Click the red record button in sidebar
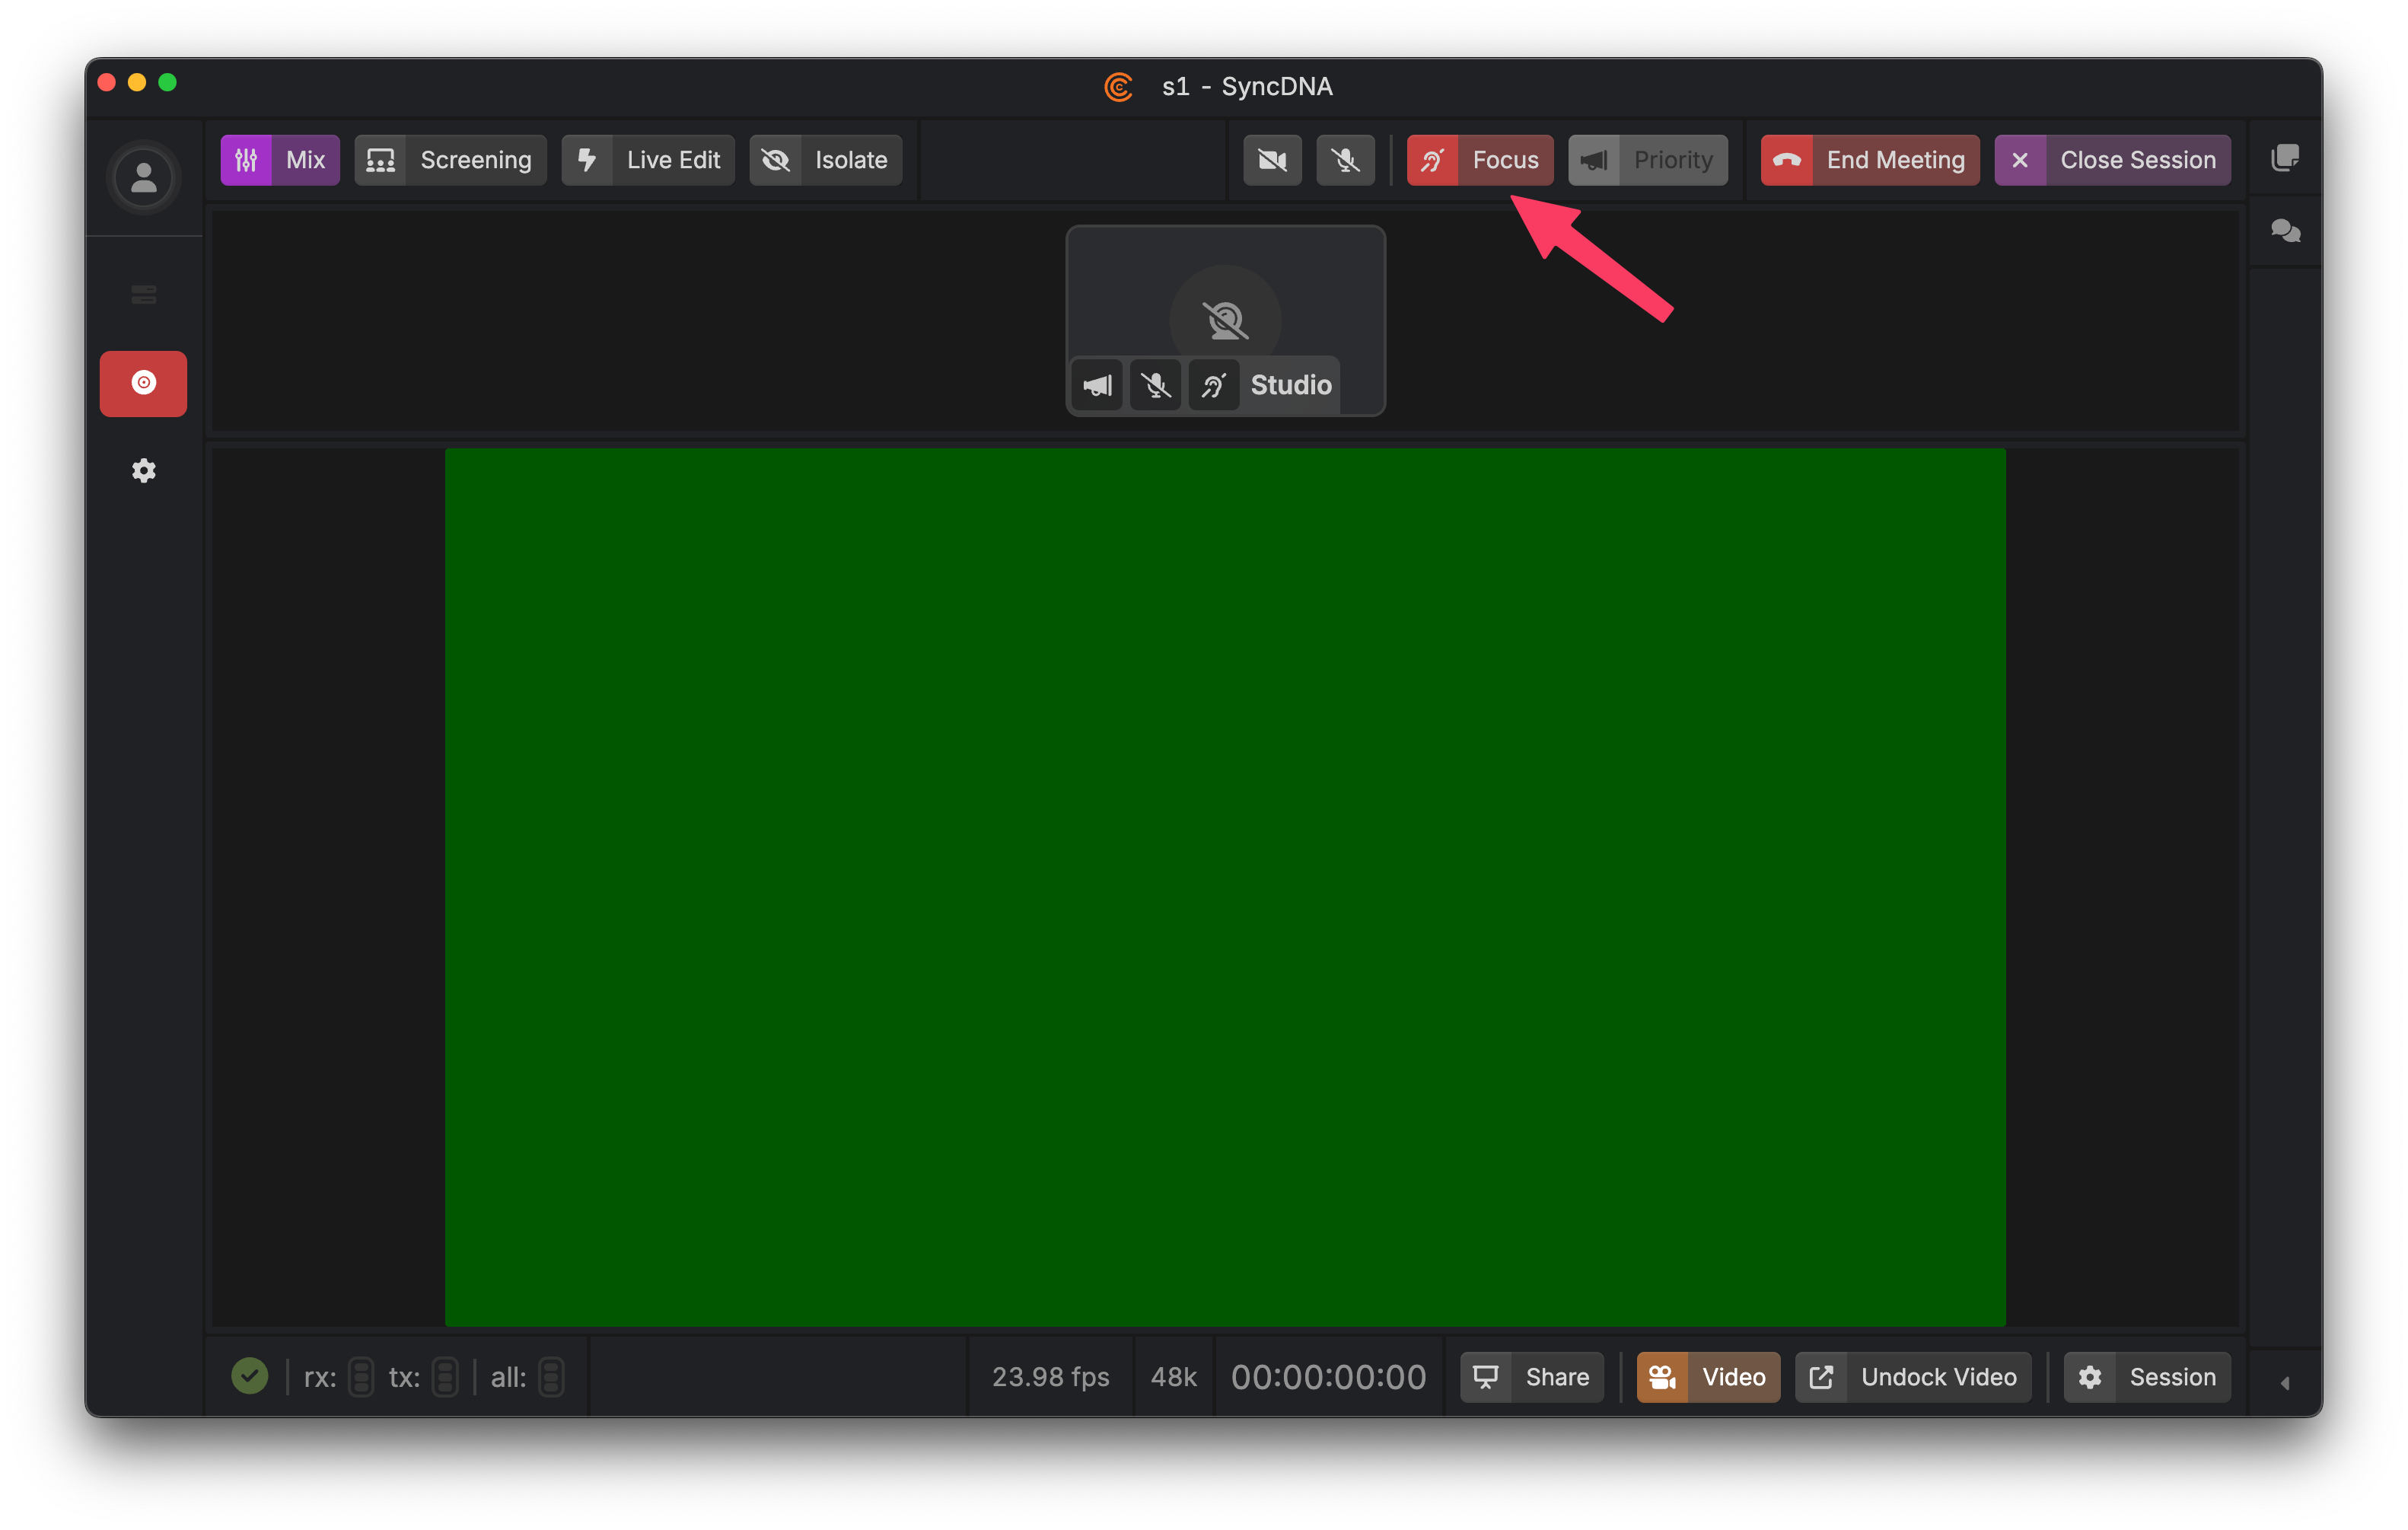This screenshot has width=2408, height=1530. 143,383
